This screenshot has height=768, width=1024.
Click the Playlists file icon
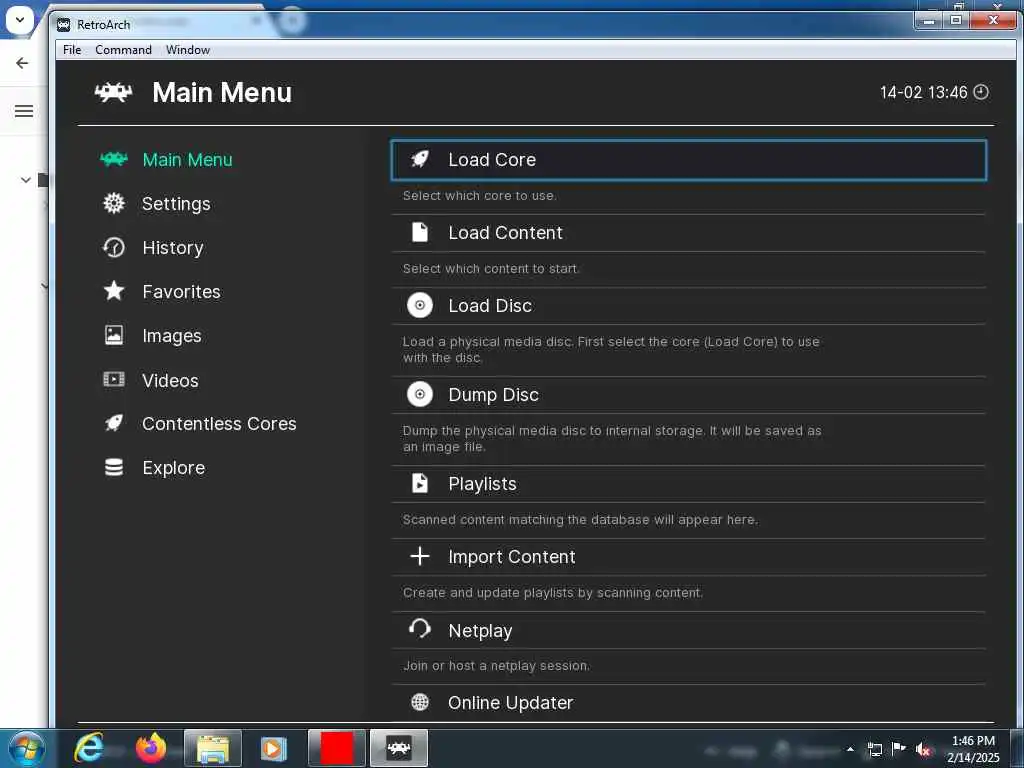click(x=420, y=483)
